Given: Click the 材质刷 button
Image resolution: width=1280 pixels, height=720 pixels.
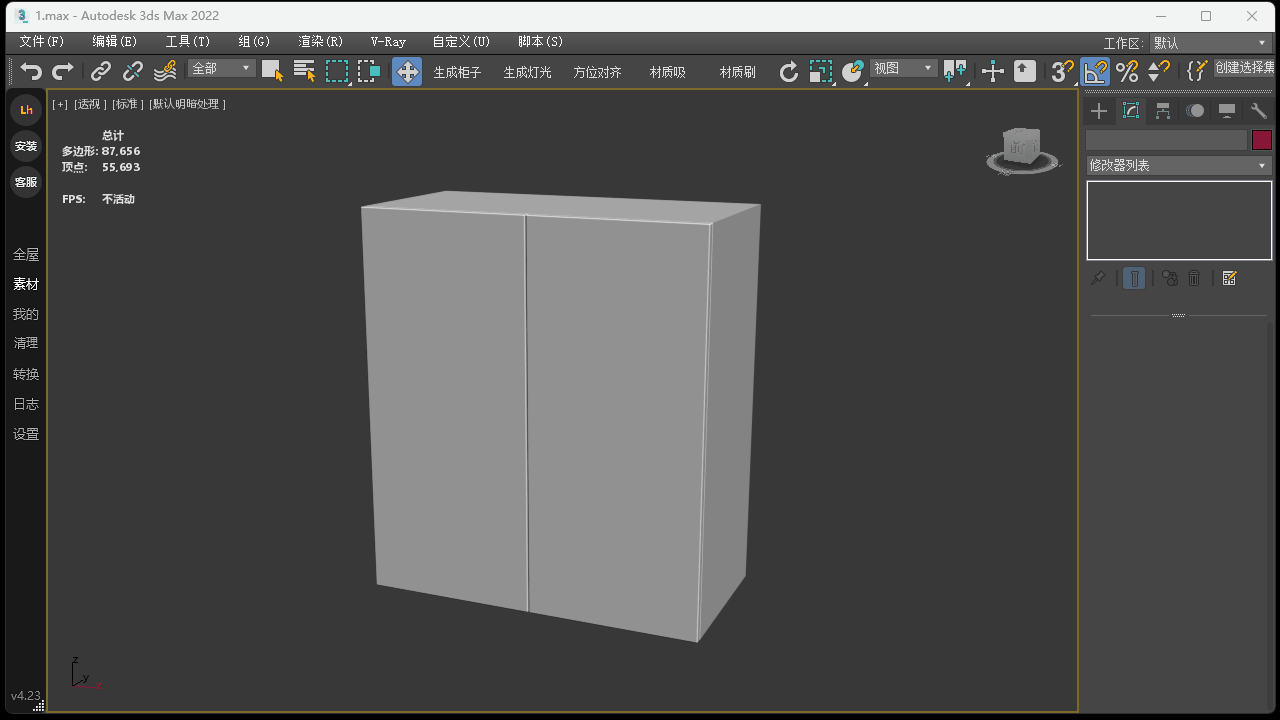Looking at the screenshot, I should coord(737,72).
